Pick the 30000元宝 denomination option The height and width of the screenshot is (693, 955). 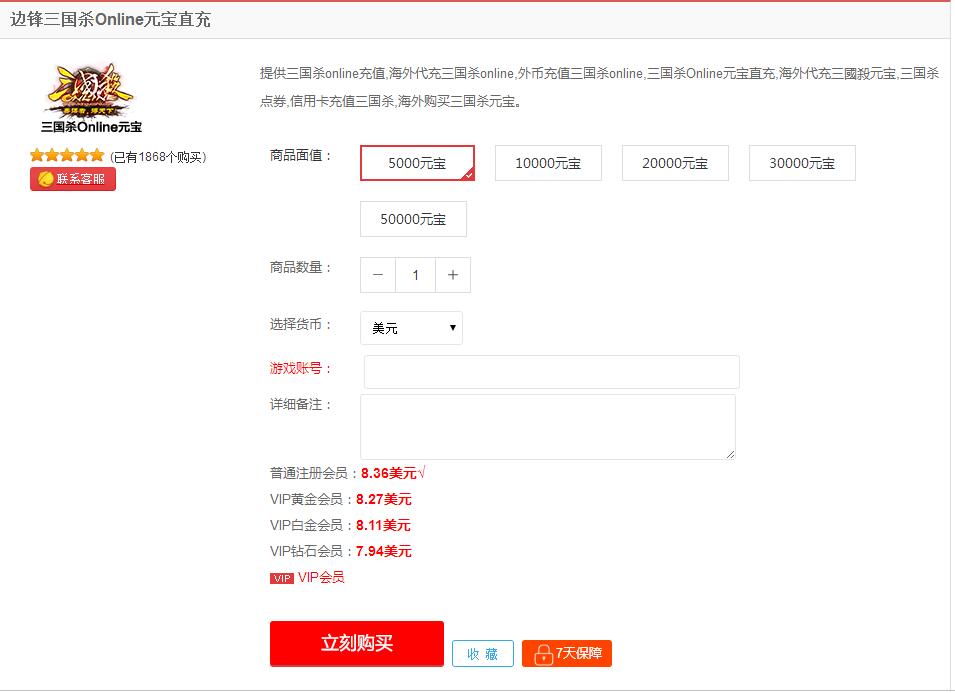[802, 163]
